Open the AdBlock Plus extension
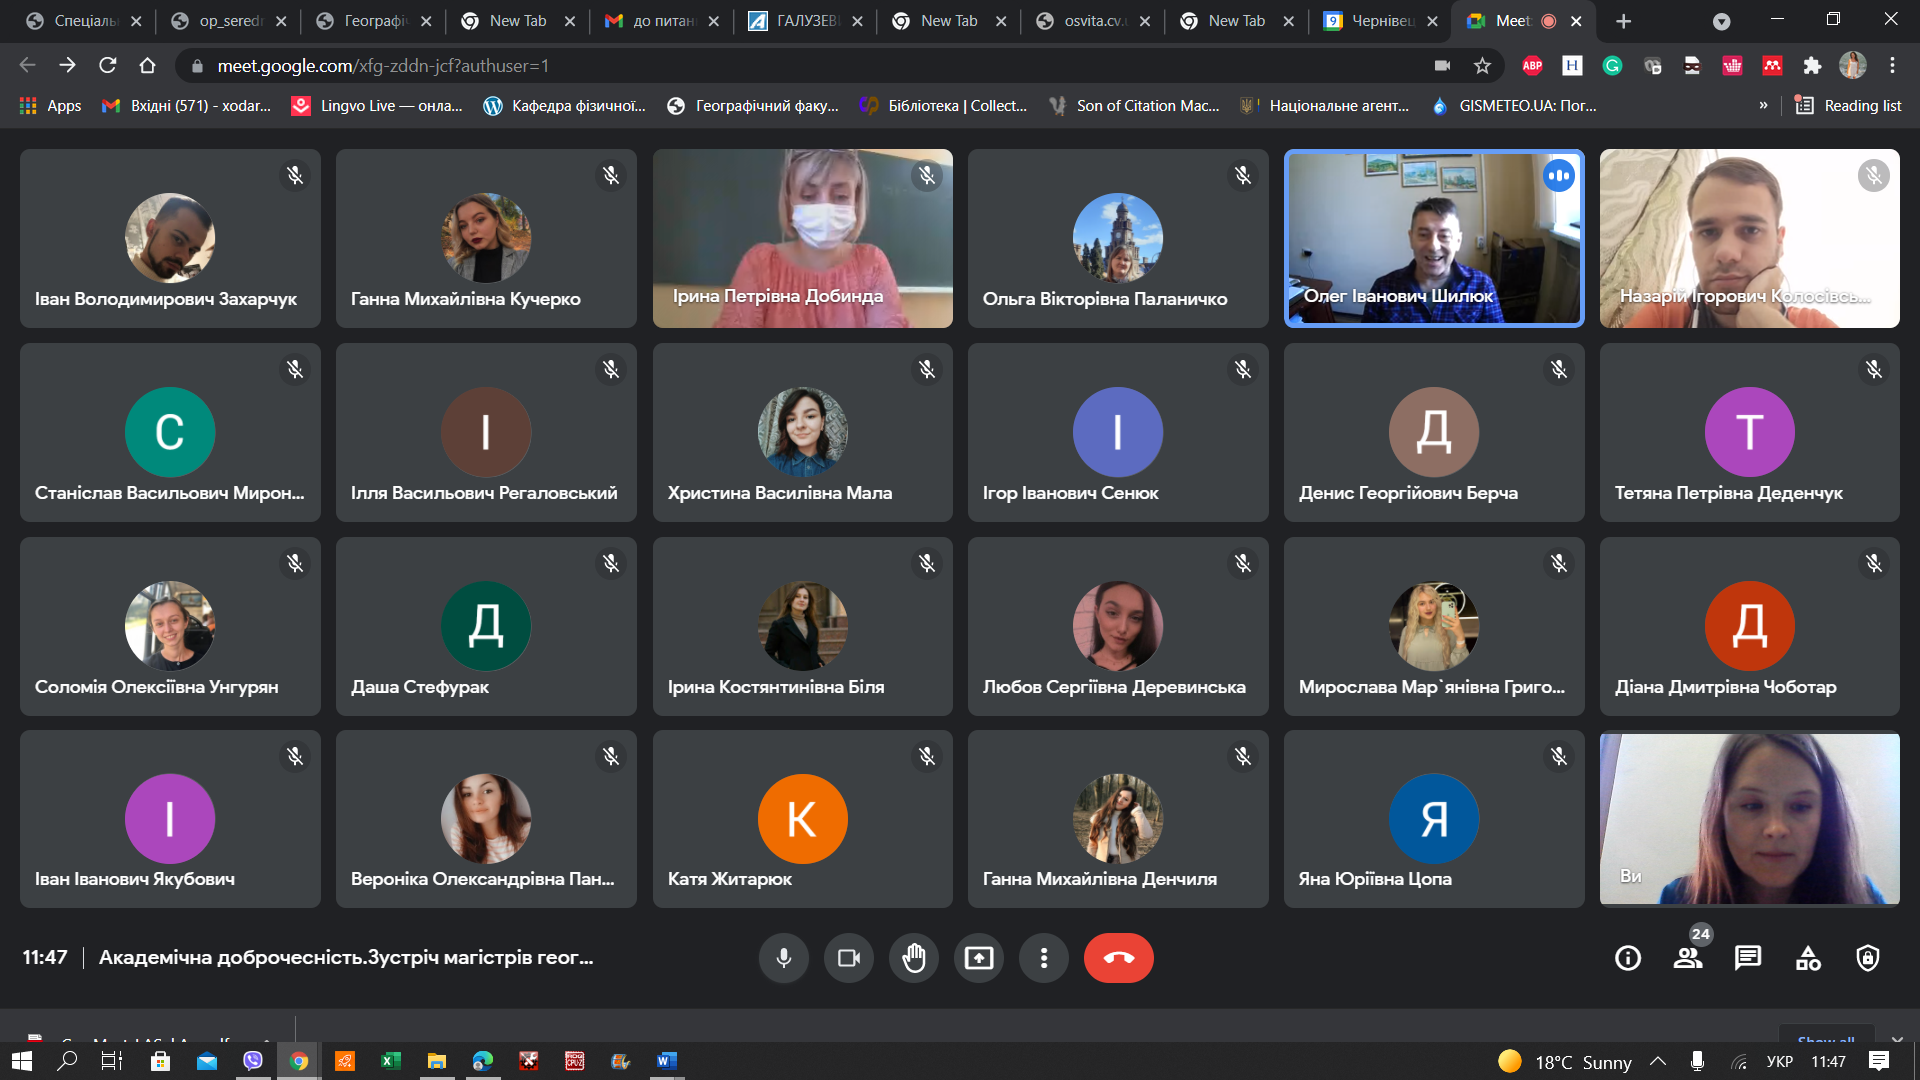The image size is (1920, 1080). tap(1532, 65)
